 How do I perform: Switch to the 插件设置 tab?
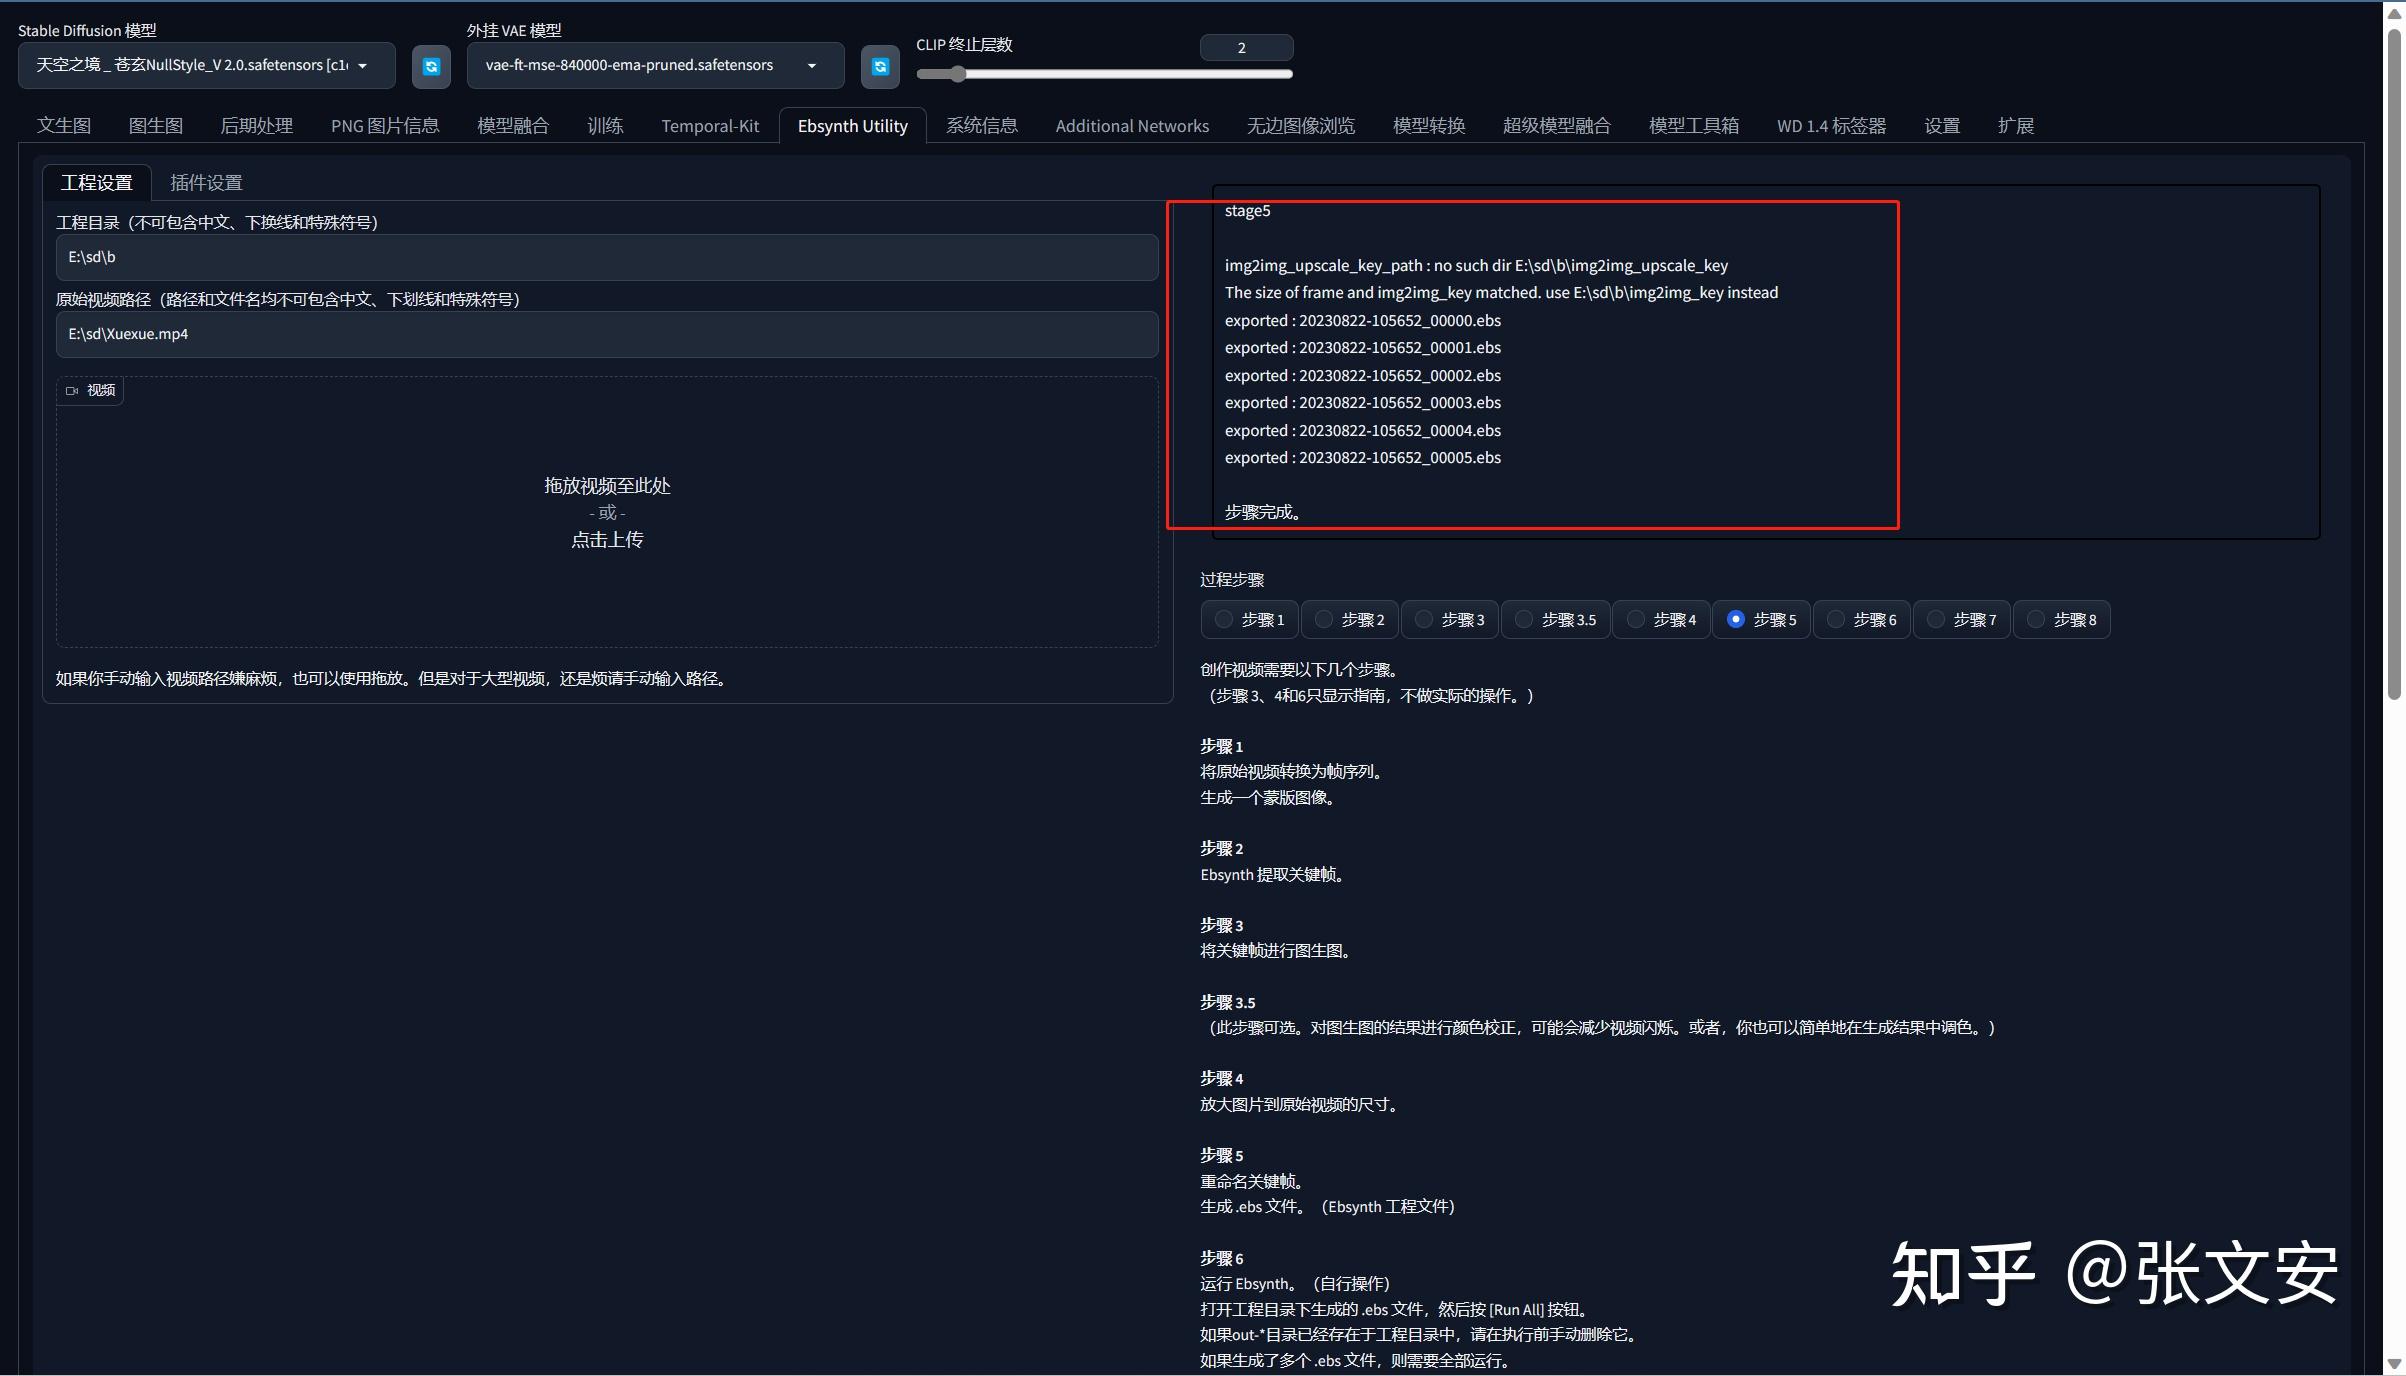tap(205, 182)
